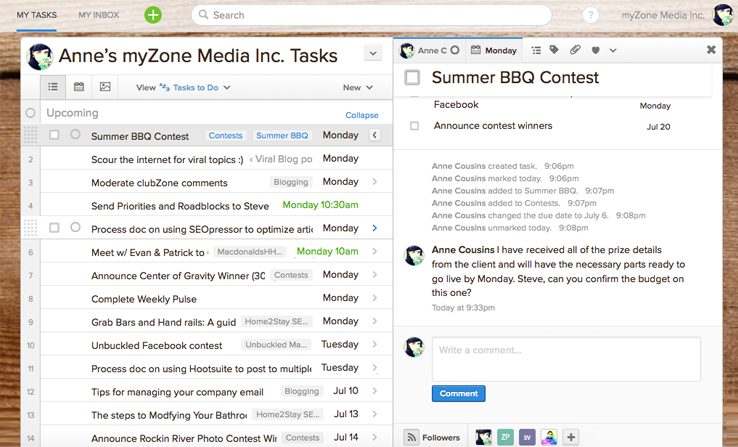
Task: Click MacdonaldsHH tag on Meet w/ Evan row
Action: pyautogui.click(x=250, y=252)
